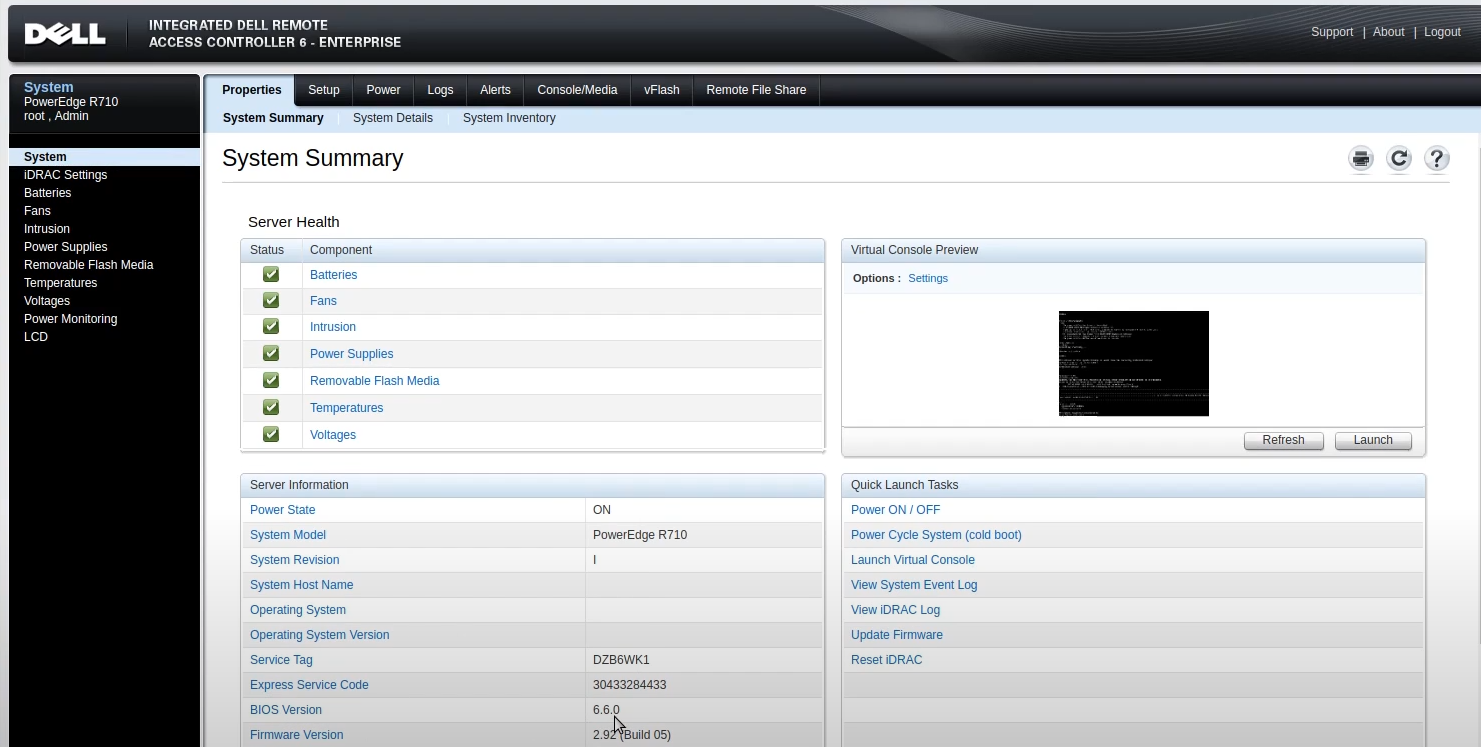Click the Express Service Code value 30433284433

[x=629, y=685]
